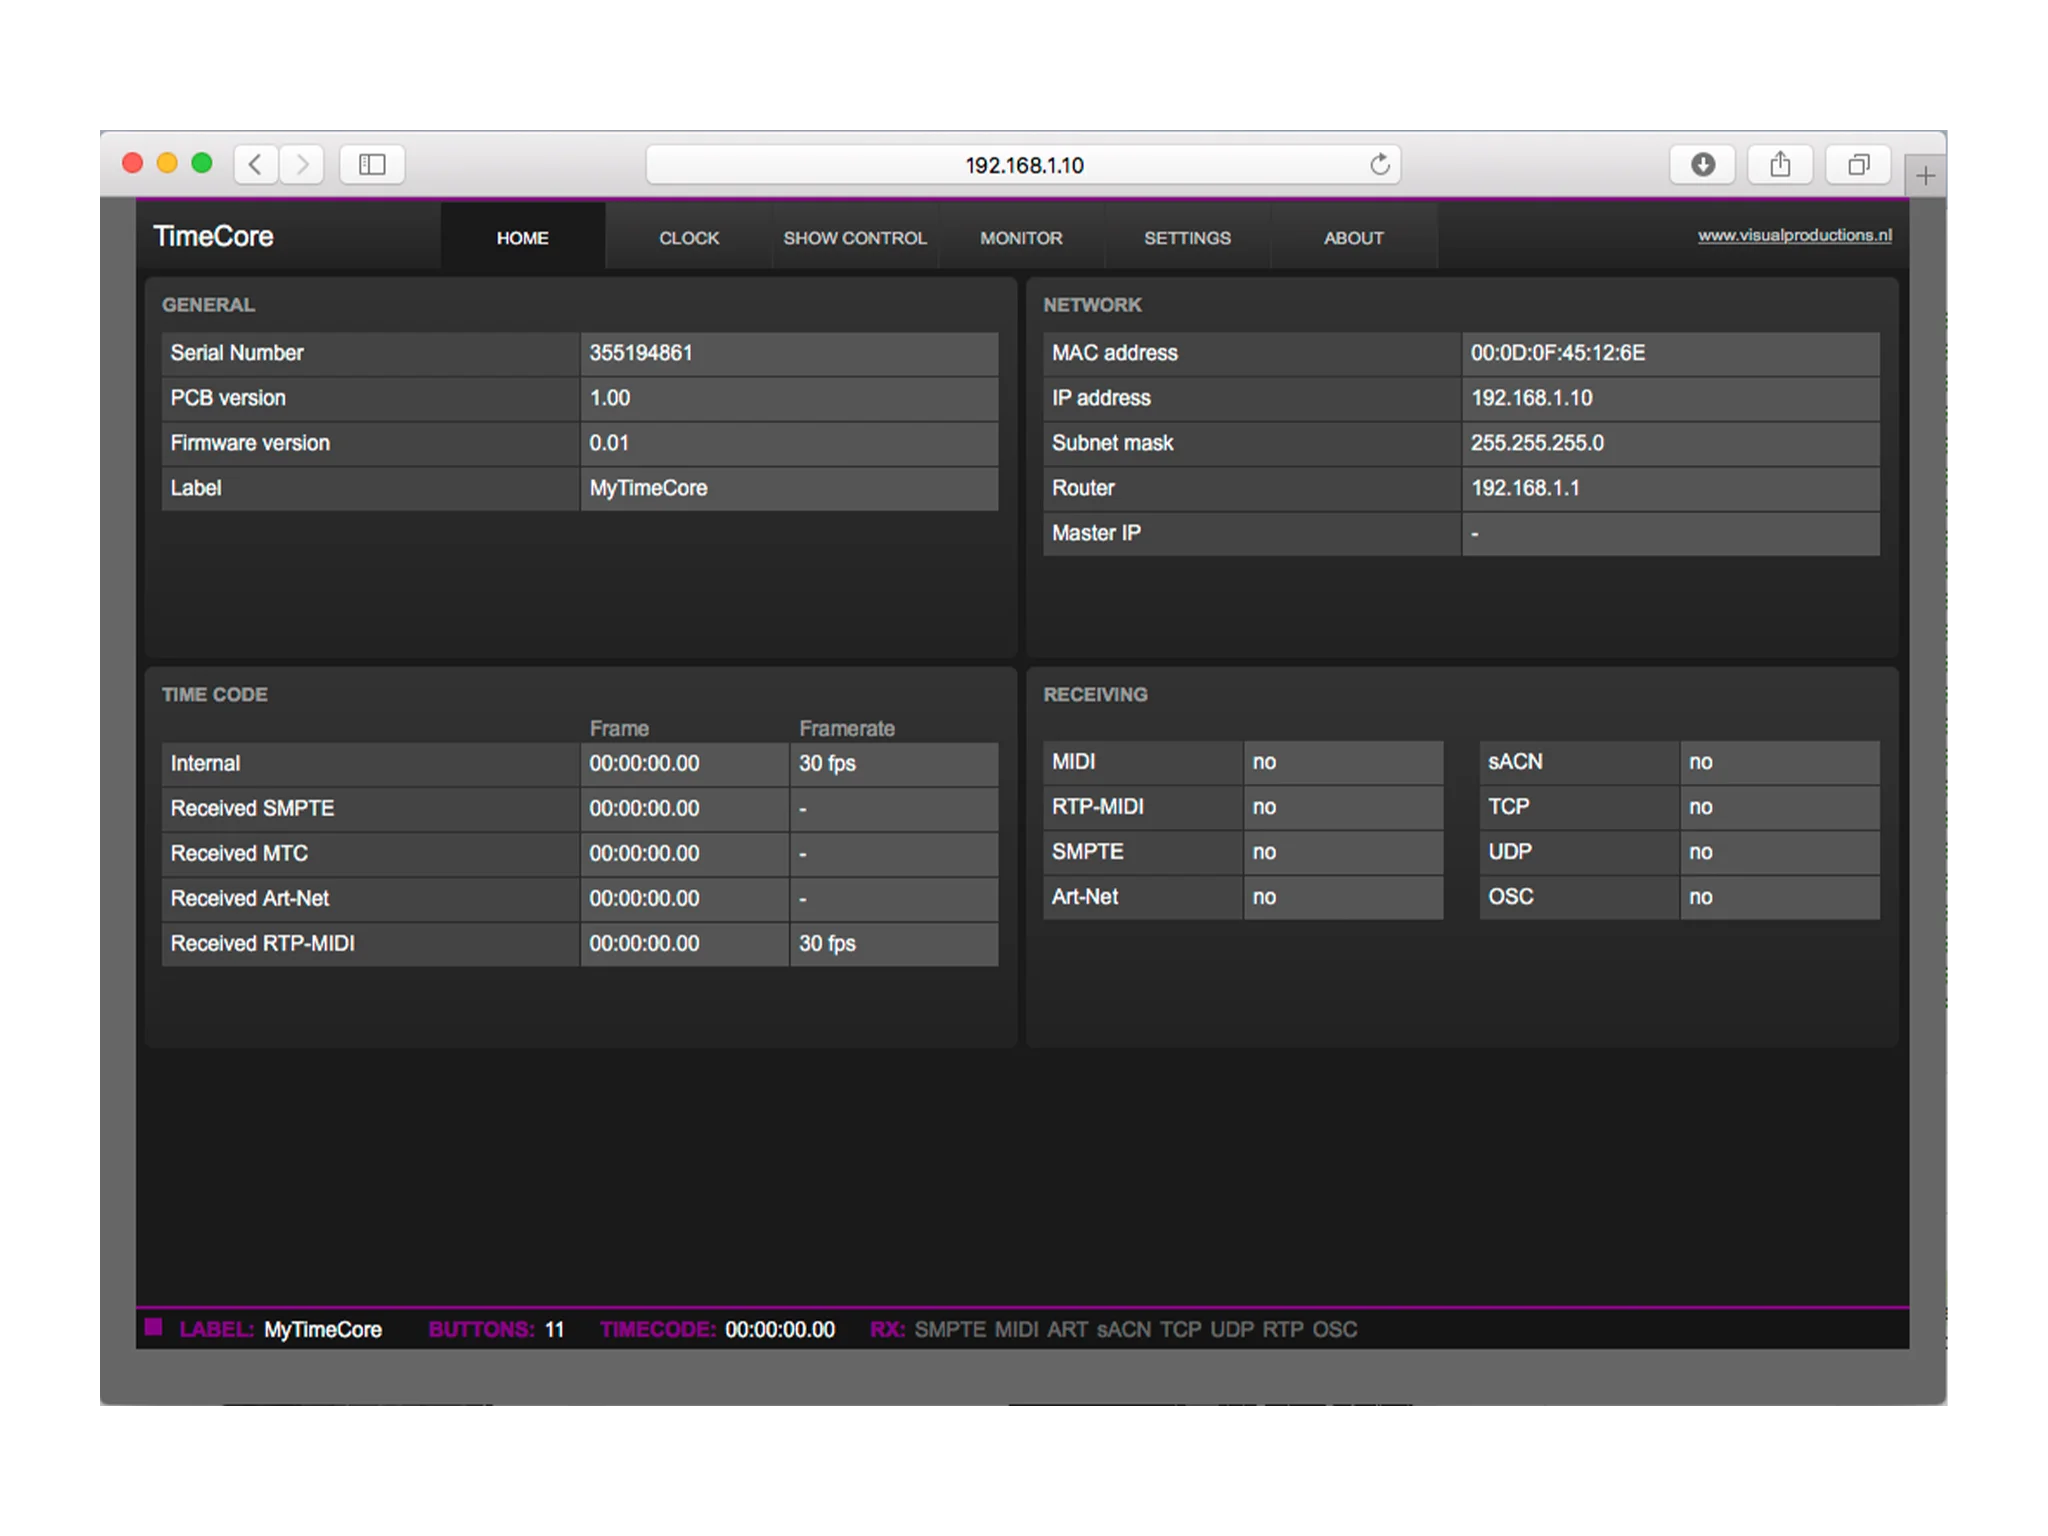Reload the TimeCore page

click(1380, 165)
